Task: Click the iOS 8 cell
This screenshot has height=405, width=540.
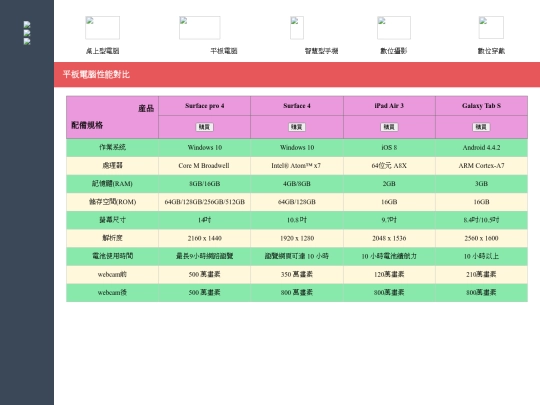Action: tap(389, 147)
